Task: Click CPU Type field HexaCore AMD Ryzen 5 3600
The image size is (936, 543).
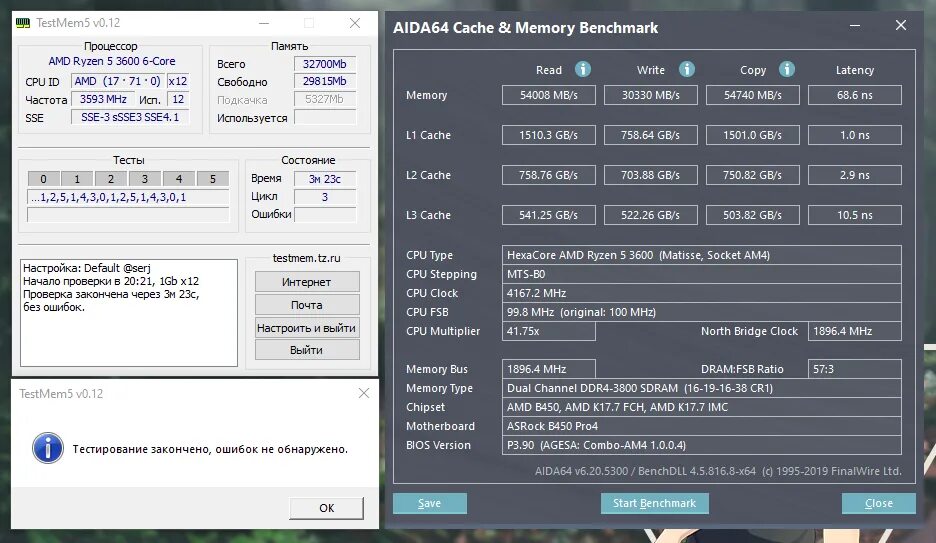Action: click(701, 255)
